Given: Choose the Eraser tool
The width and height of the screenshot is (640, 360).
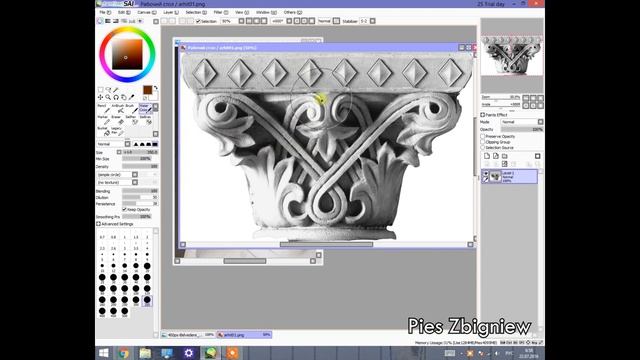Looking at the screenshot, I should pos(118,120).
